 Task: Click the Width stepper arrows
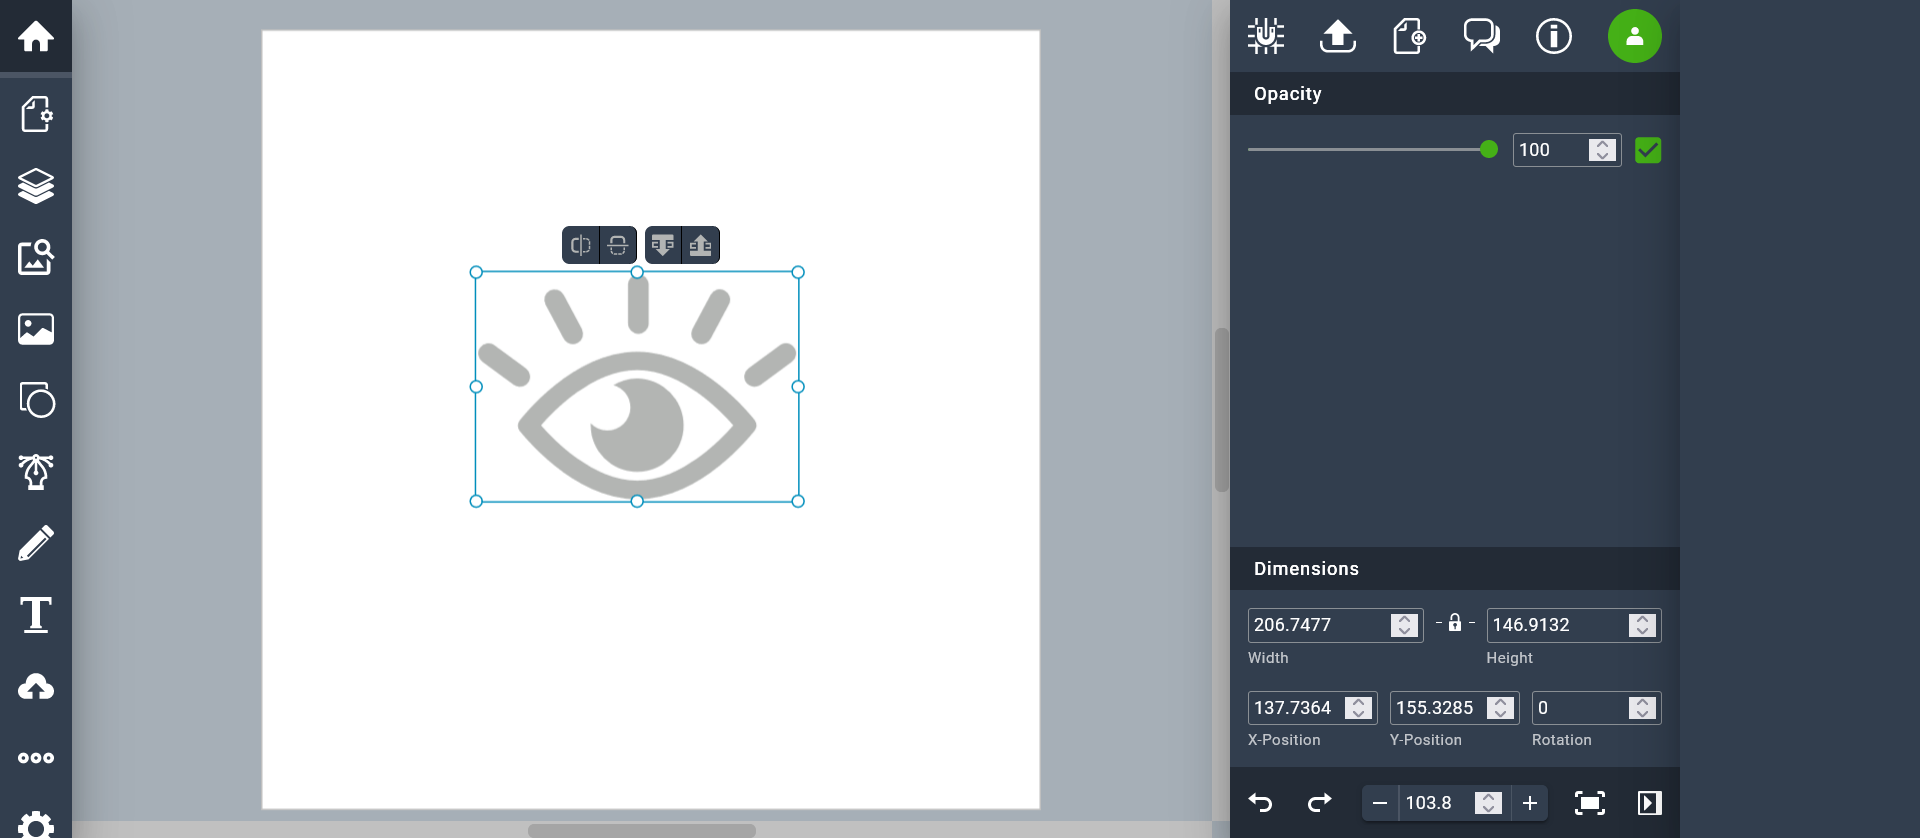click(x=1405, y=625)
